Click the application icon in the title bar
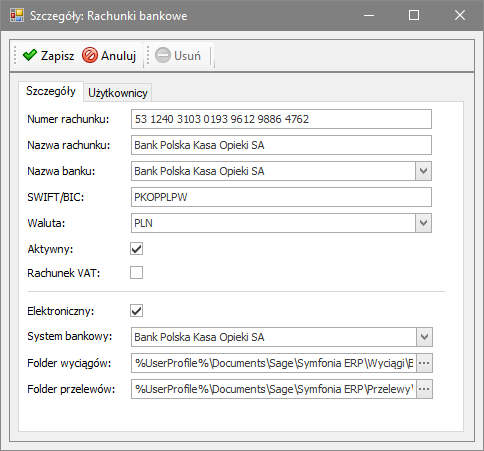Viewport: 484px width, 451px height. [x=17, y=15]
